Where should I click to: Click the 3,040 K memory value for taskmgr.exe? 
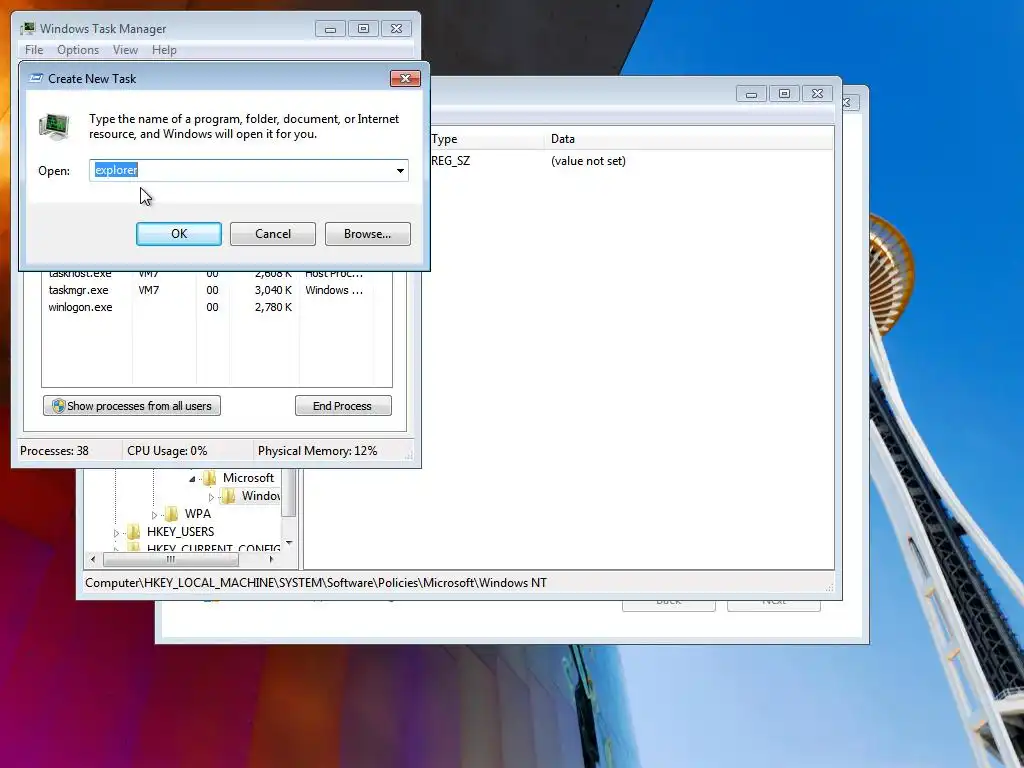pyautogui.click(x=273, y=290)
